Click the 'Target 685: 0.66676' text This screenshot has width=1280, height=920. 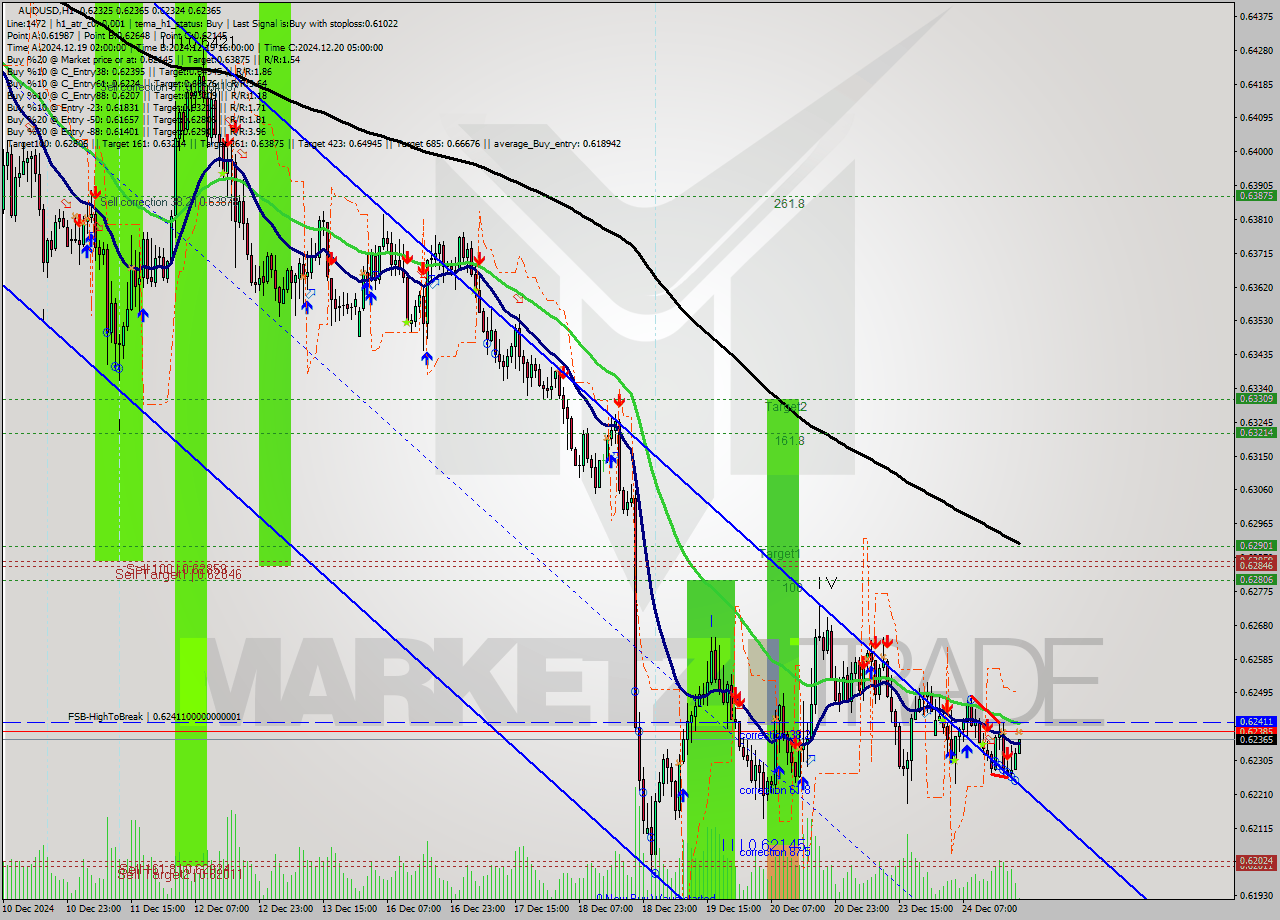(438, 143)
